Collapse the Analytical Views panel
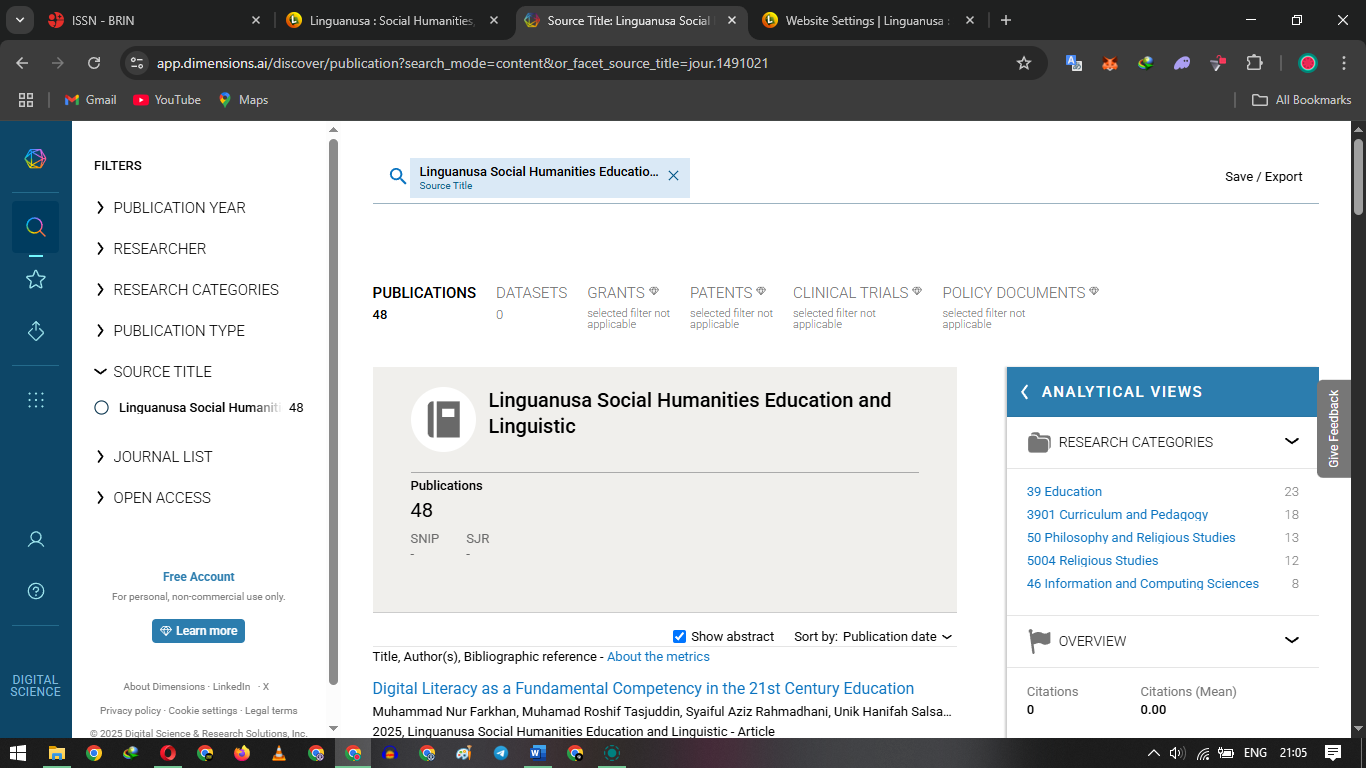Screen dimensions: 1366x768 tap(1025, 392)
